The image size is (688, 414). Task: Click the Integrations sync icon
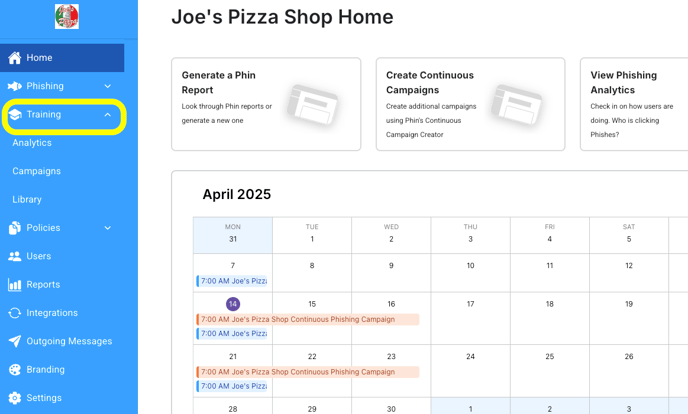(14, 313)
